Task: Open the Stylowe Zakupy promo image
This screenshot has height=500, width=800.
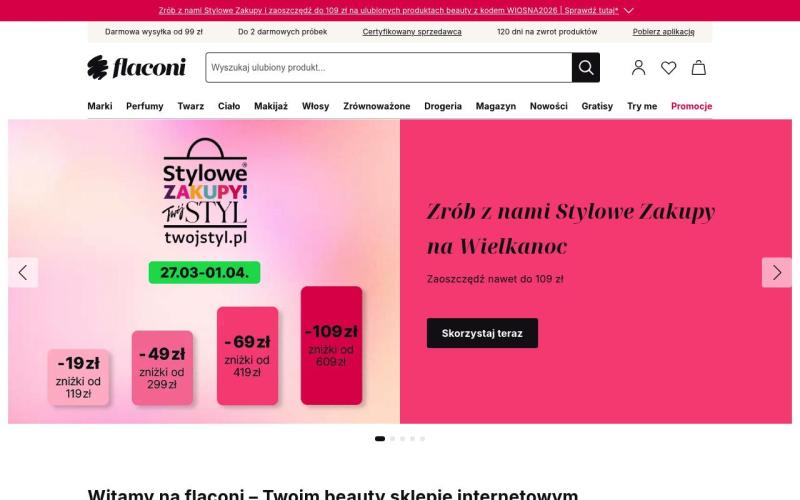Action: (x=204, y=272)
